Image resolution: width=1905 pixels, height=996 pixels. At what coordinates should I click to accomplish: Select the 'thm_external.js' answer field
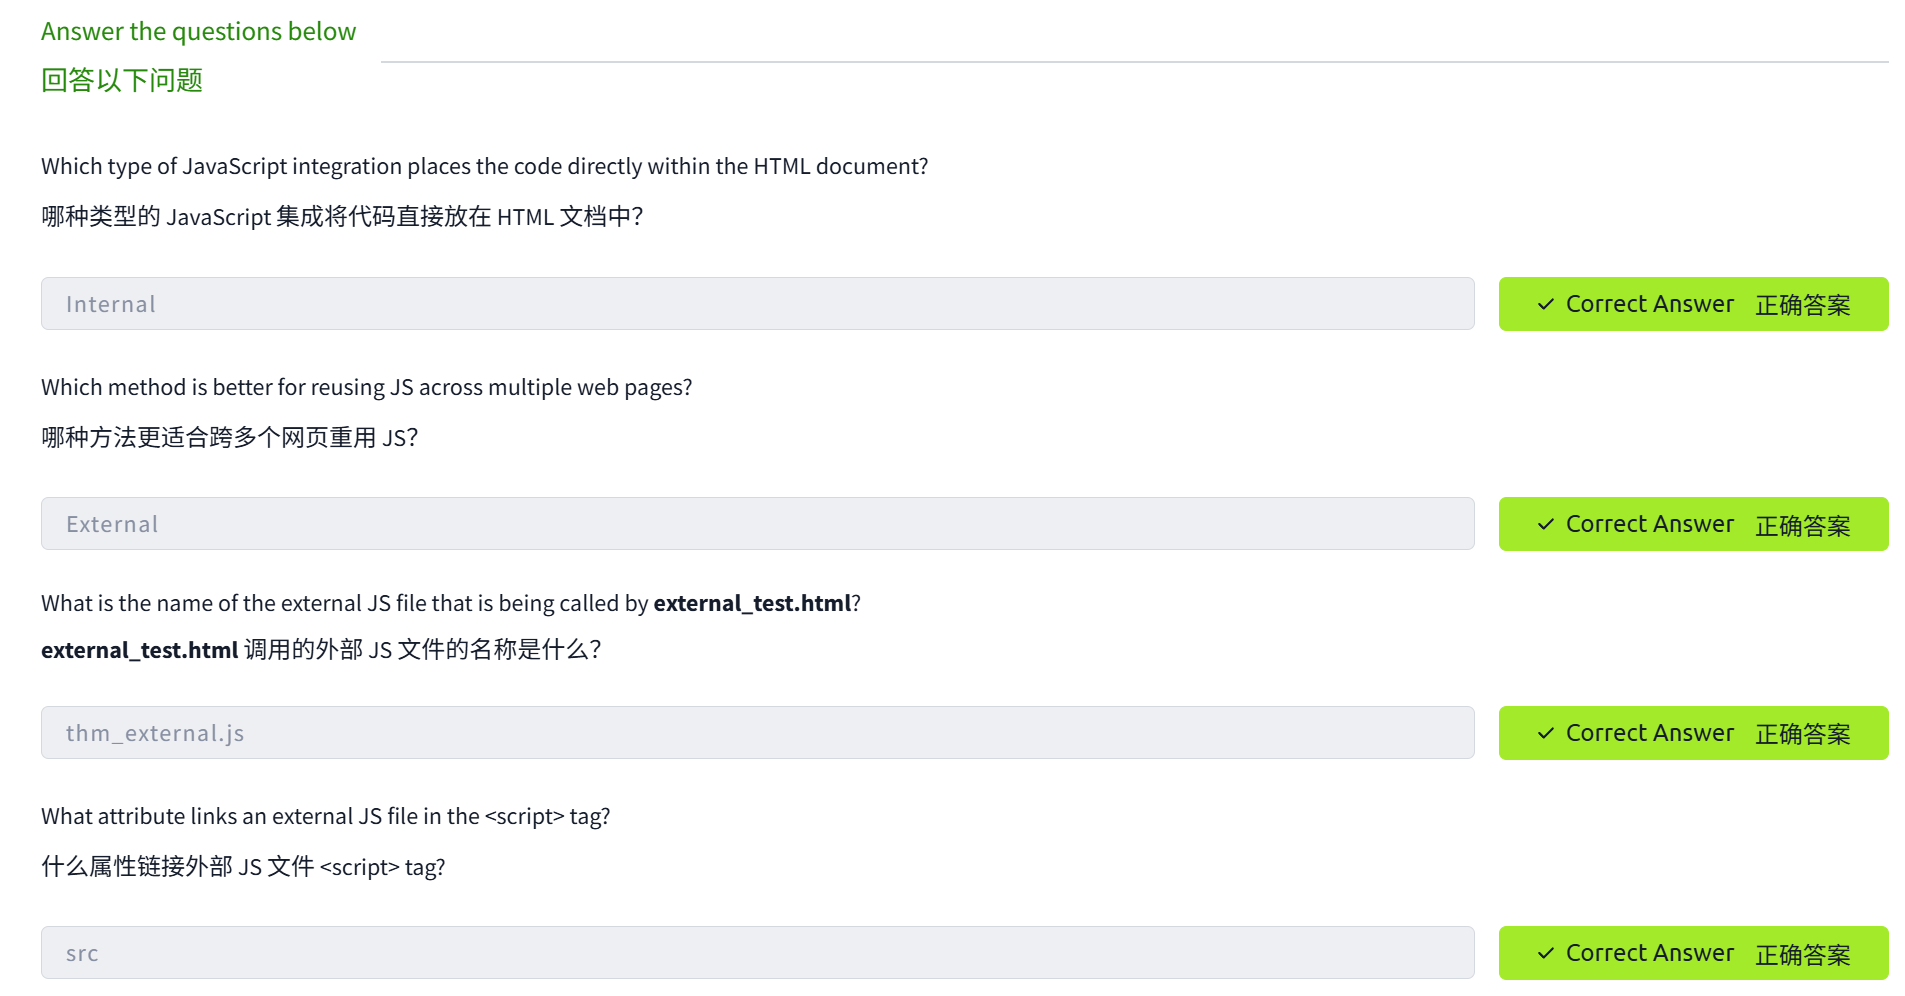tap(757, 733)
